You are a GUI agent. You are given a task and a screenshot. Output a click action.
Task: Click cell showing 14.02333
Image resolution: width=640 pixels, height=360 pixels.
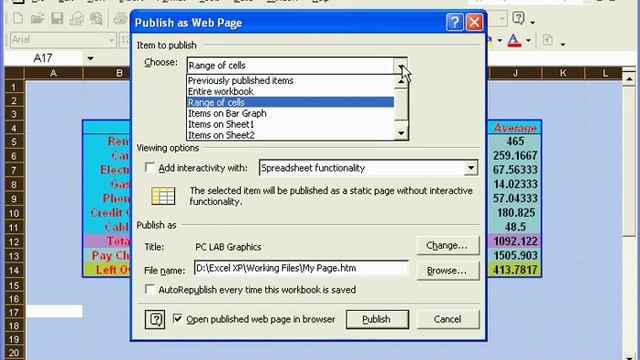coord(515,184)
